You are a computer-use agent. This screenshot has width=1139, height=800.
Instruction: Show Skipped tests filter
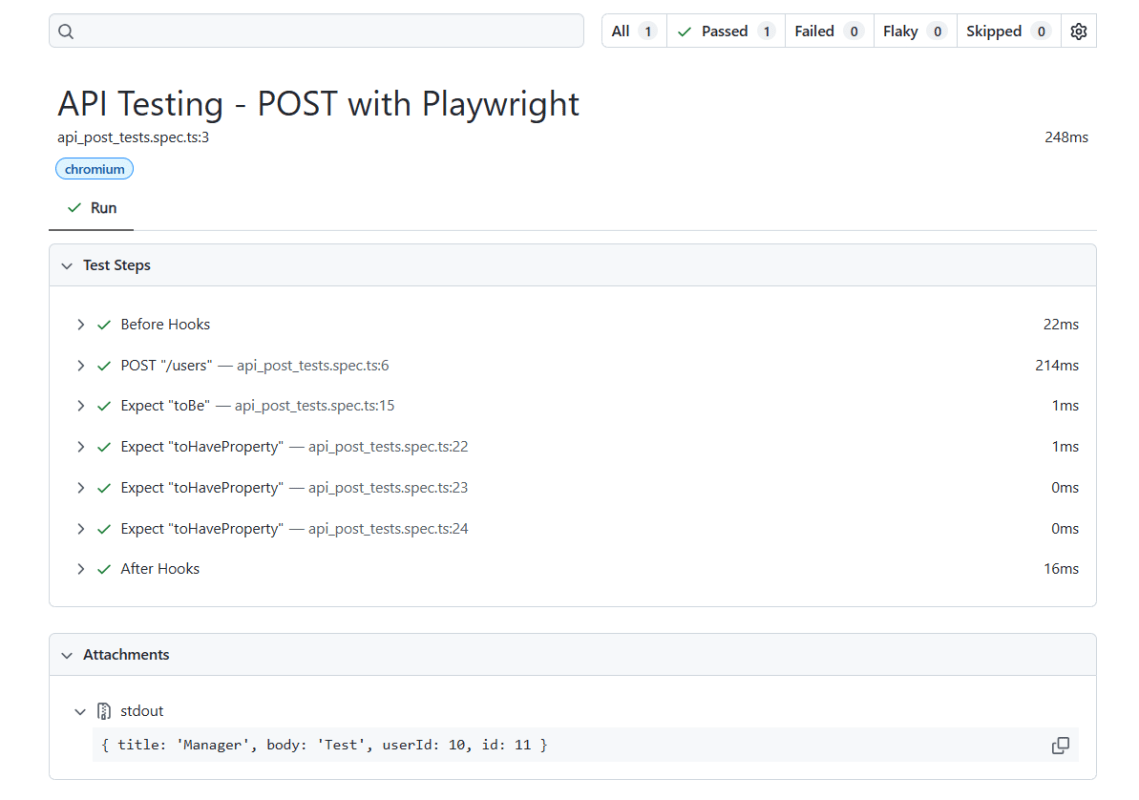point(1007,31)
